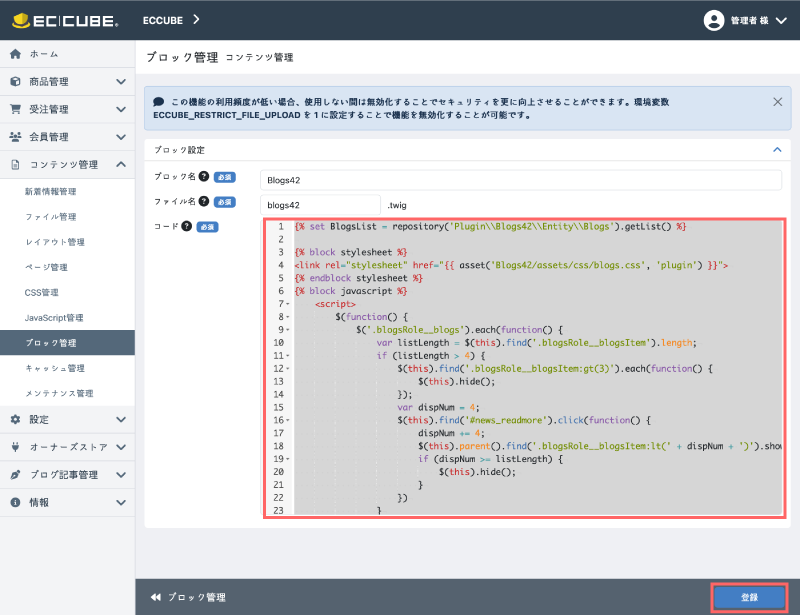Viewport: 800px width, 615px height.
Task: Click the product management cube icon
Action: click(x=16, y=82)
